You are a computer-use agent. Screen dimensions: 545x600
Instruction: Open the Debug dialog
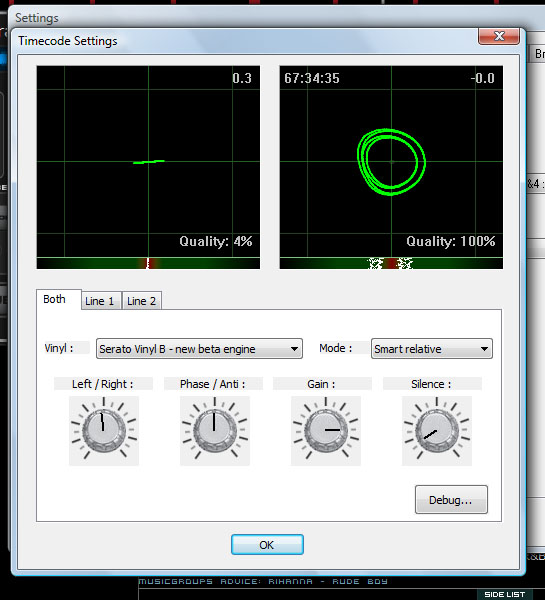point(451,500)
